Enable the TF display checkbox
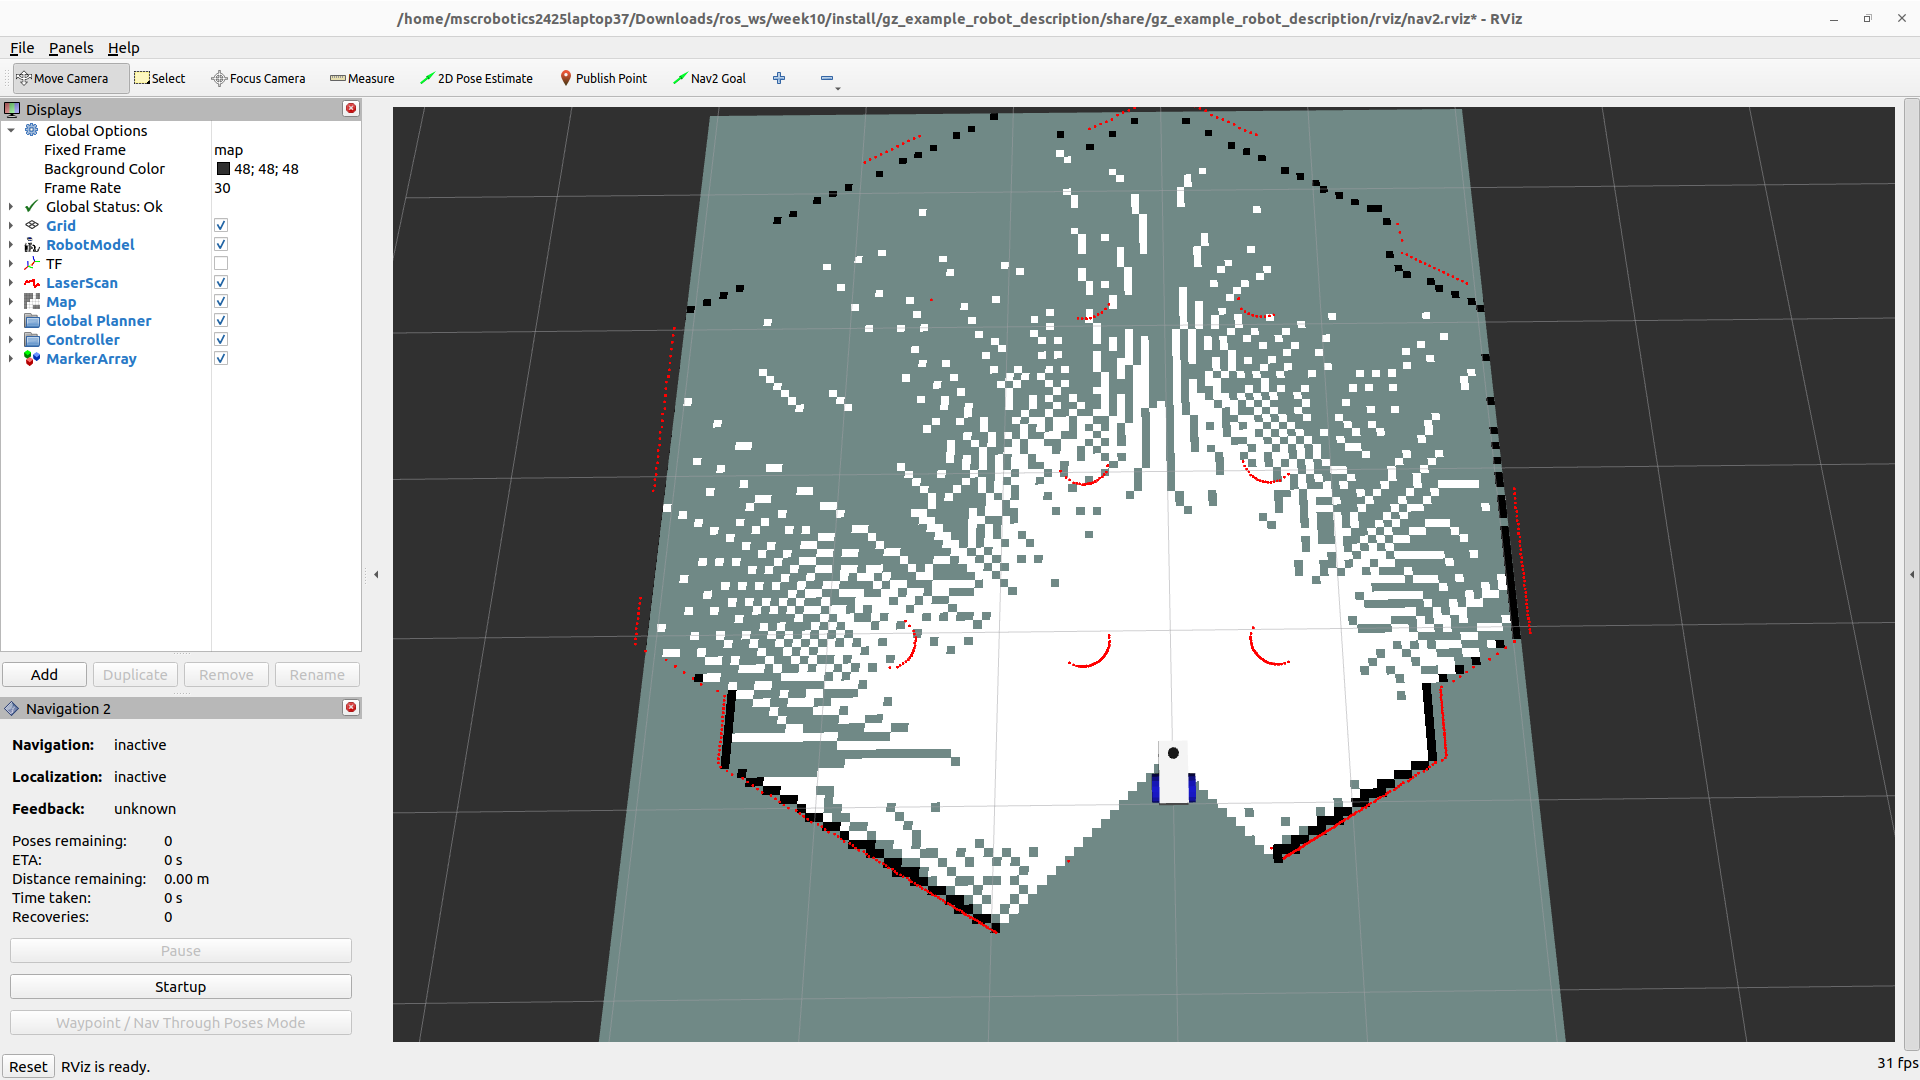 coord(221,263)
